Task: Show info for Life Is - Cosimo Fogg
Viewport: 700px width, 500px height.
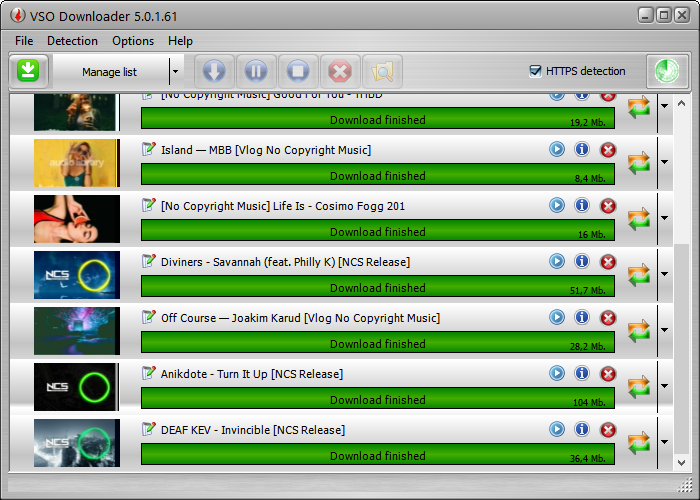Action: 582,205
